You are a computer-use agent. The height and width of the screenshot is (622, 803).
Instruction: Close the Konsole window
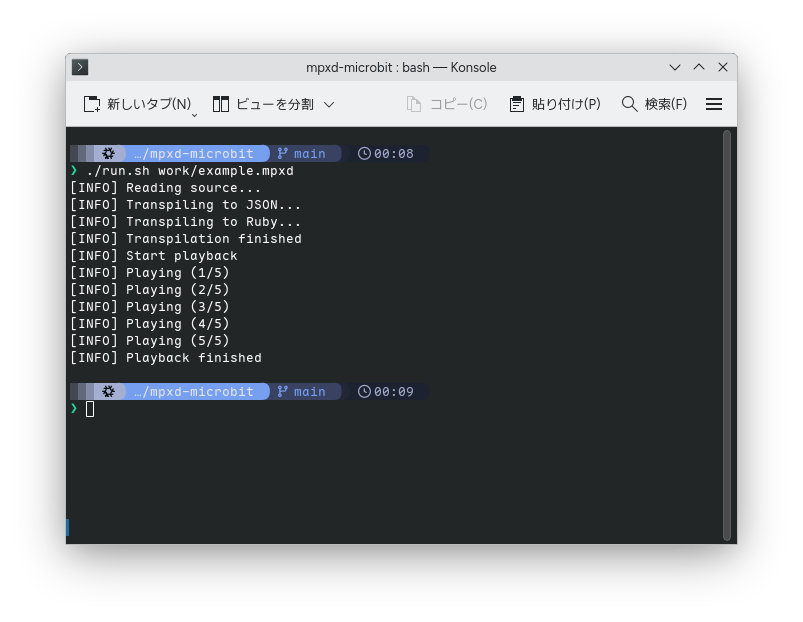tap(722, 67)
